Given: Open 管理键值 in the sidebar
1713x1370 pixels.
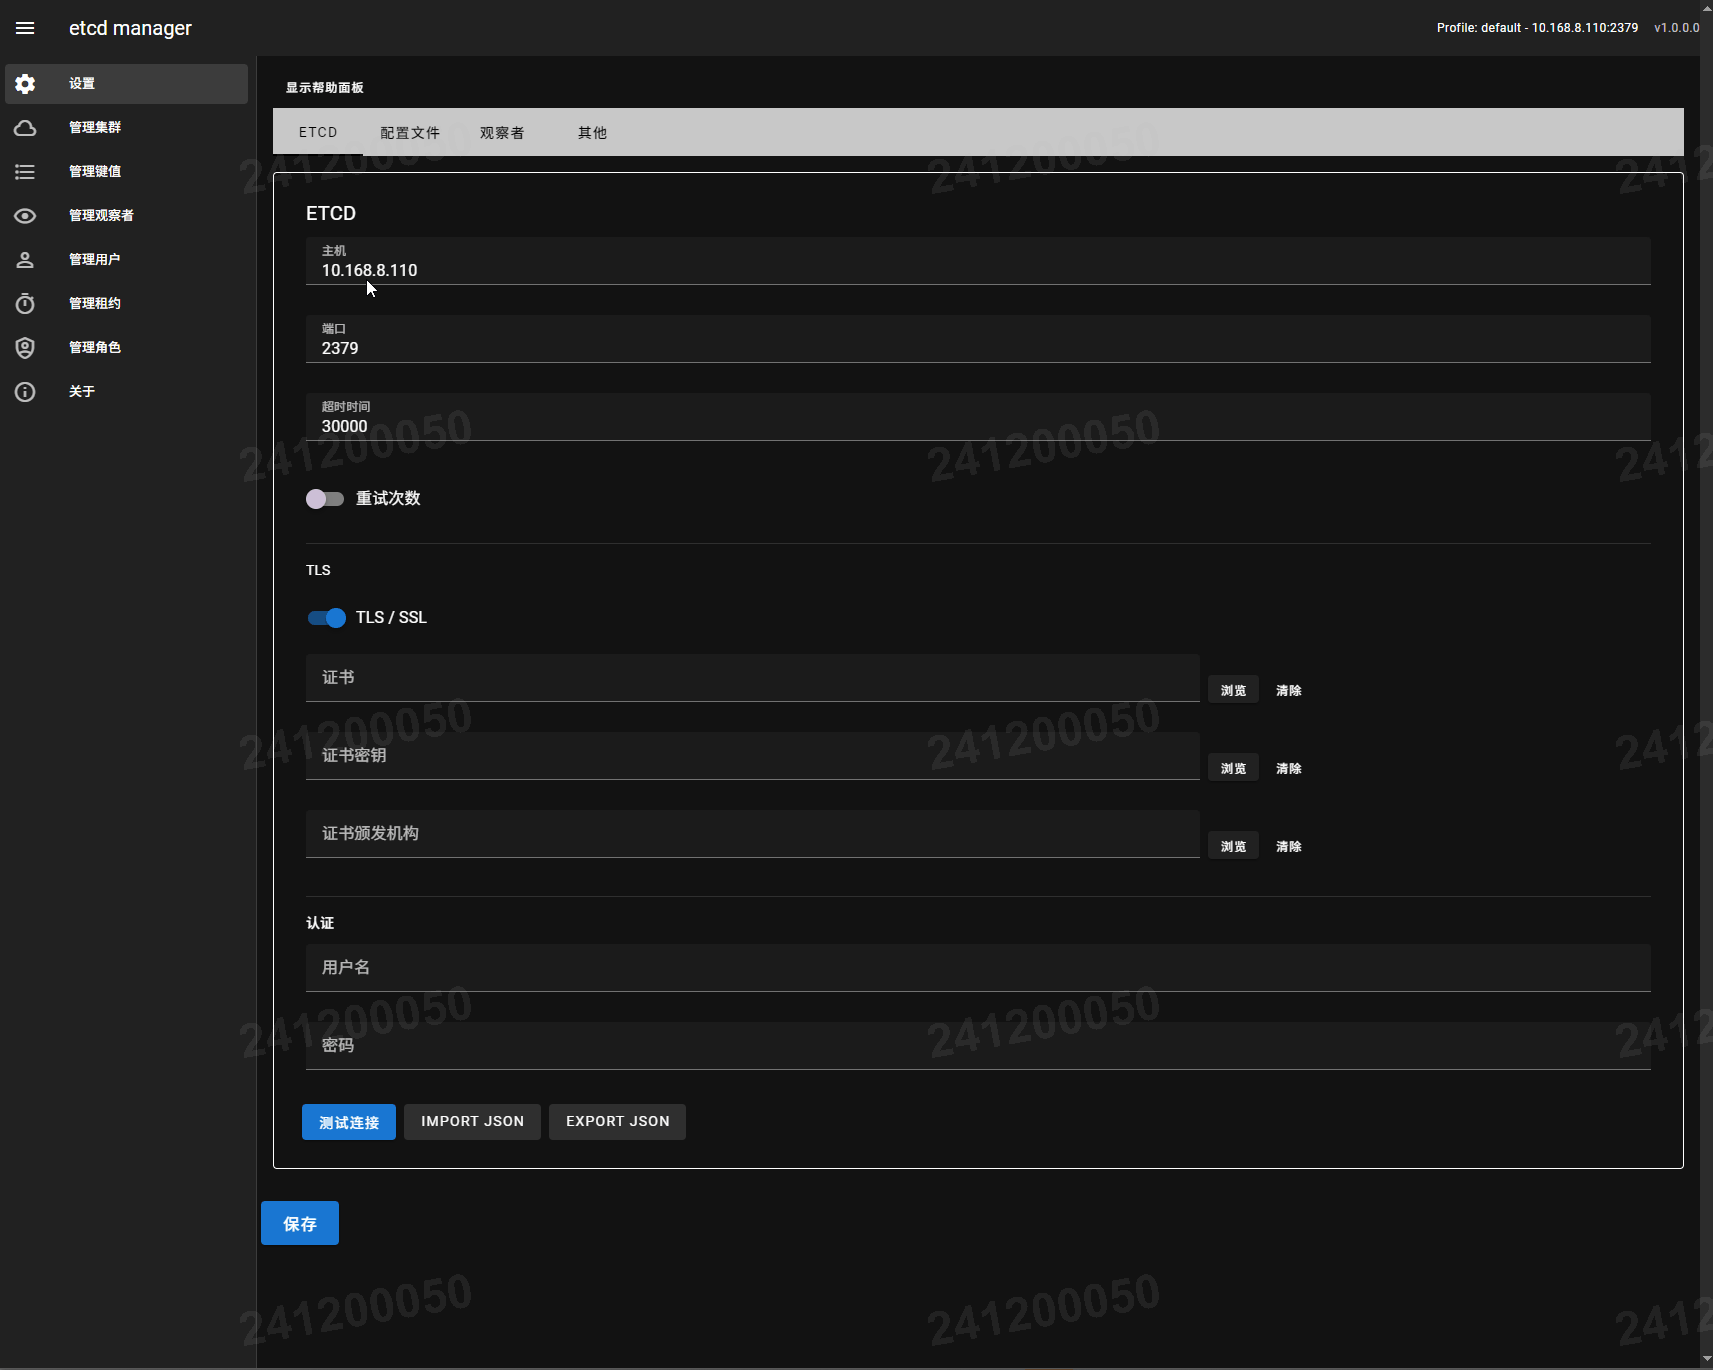Looking at the screenshot, I should point(126,172).
